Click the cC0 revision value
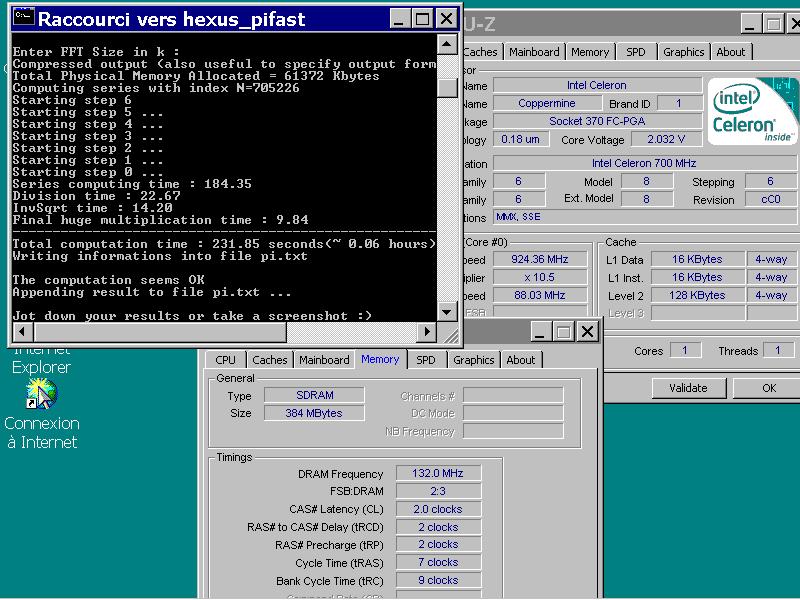The image size is (800, 600). [x=770, y=199]
